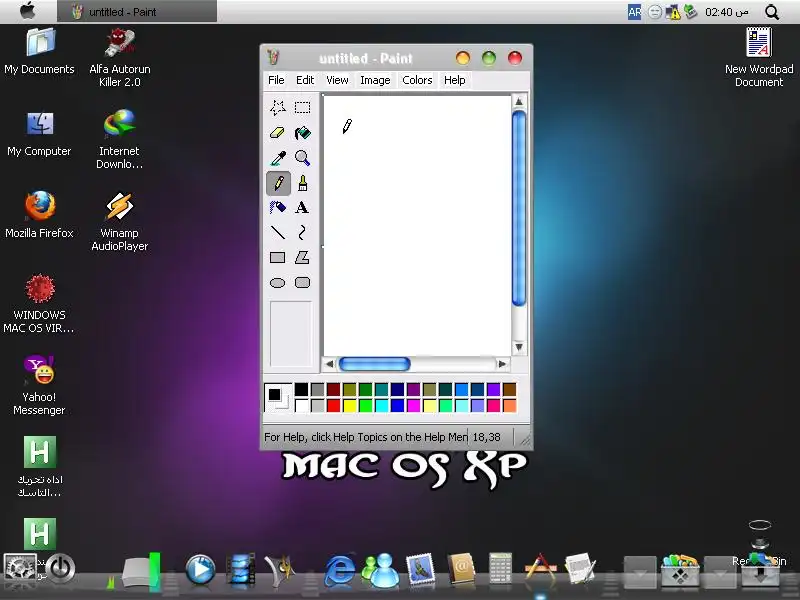Choose the Eraser tool
This screenshot has width=800, height=600.
278,133
